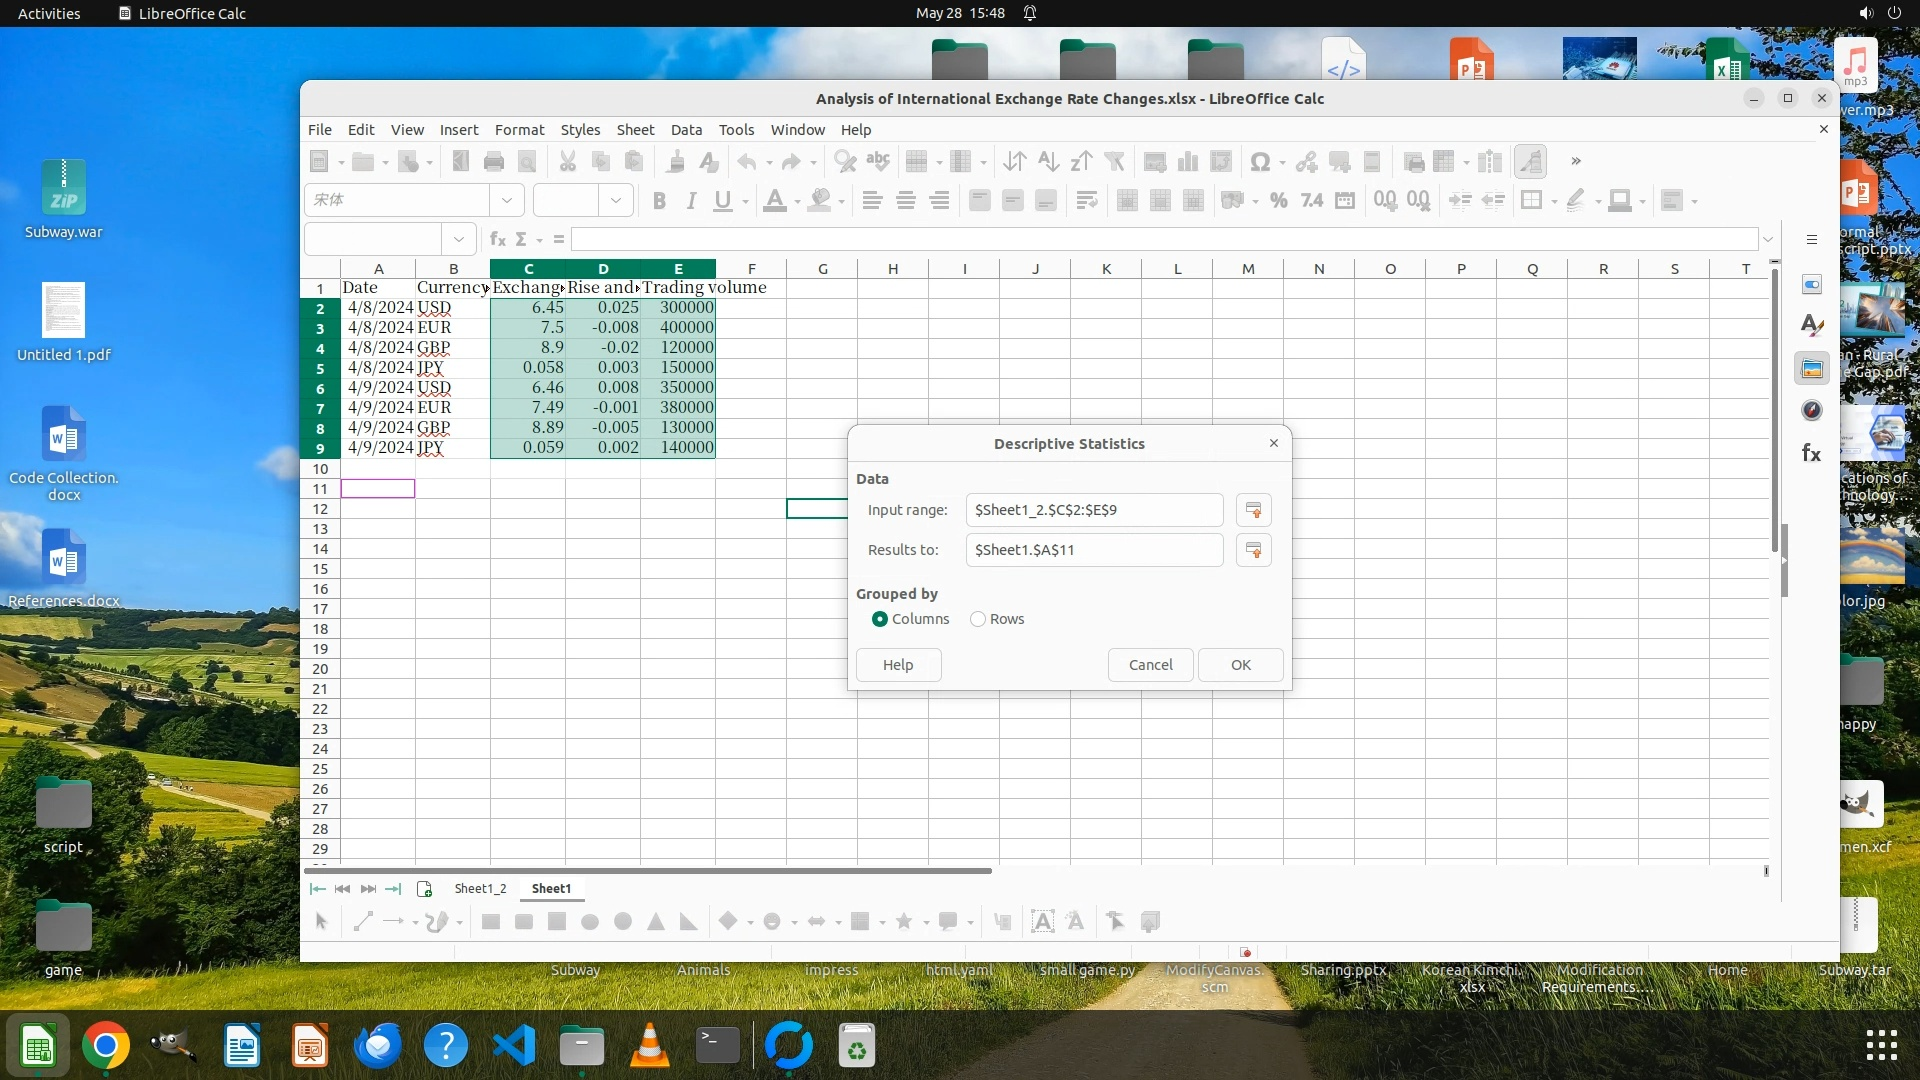Open the sidebar Gallery icon

tap(1811, 369)
